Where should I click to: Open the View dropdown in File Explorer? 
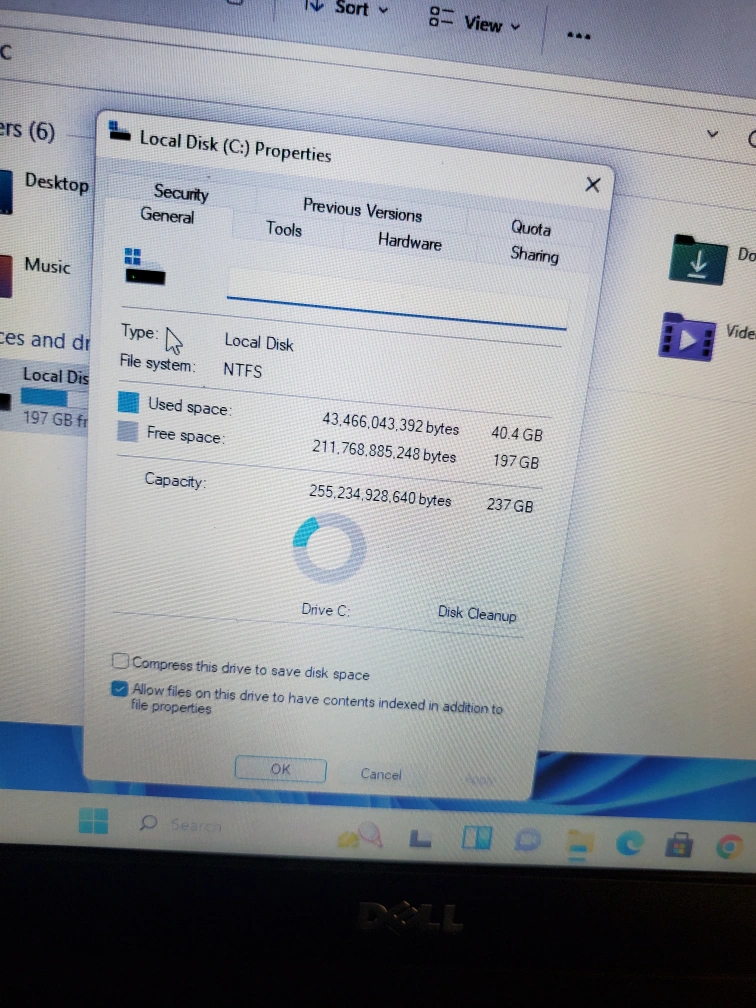coord(474,21)
